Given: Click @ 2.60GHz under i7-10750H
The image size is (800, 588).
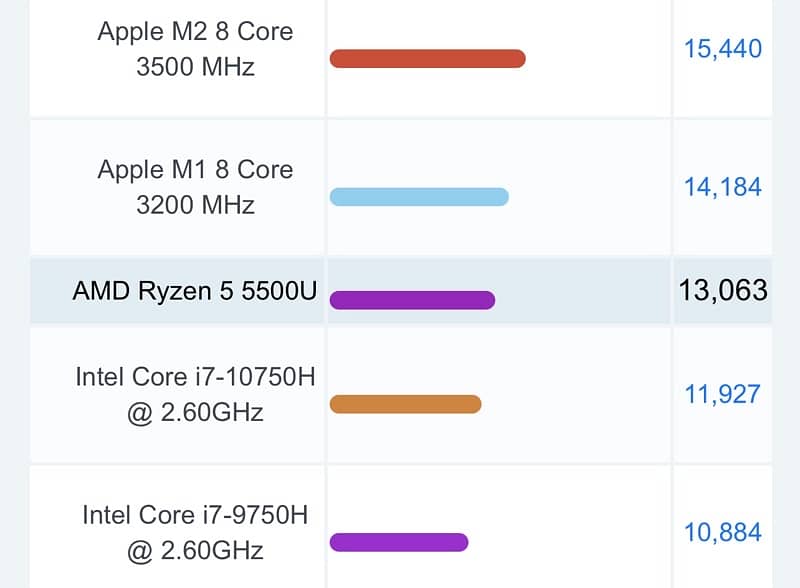Looking at the screenshot, I should point(195,412).
